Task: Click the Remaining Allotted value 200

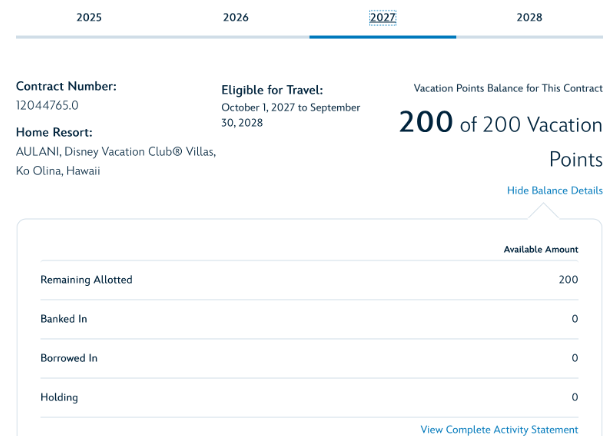Action: 568,280
